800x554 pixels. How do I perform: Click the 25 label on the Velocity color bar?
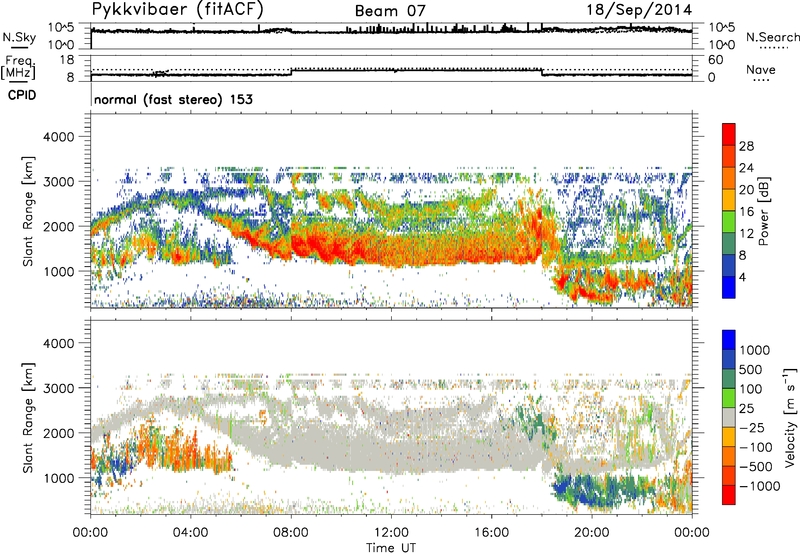[746, 409]
